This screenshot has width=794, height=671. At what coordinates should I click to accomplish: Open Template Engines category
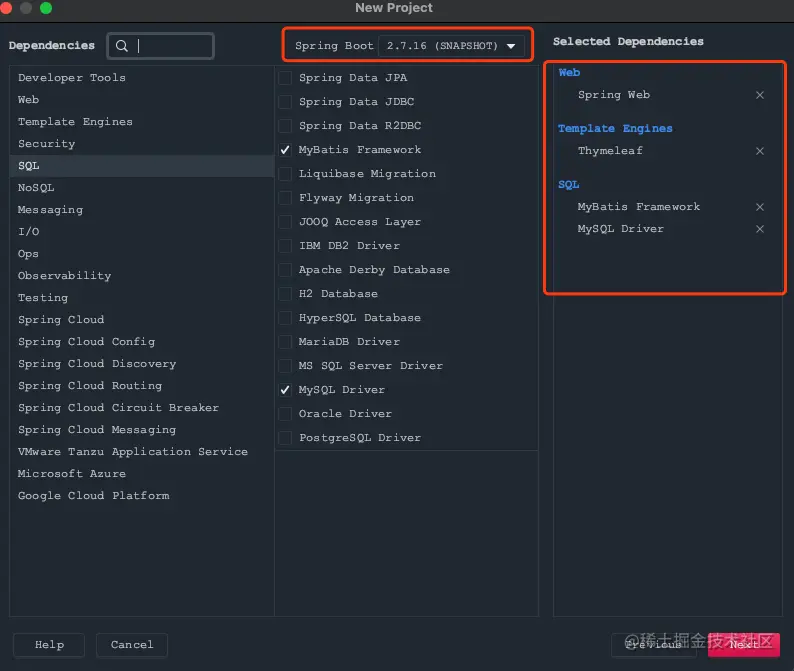coord(142,122)
